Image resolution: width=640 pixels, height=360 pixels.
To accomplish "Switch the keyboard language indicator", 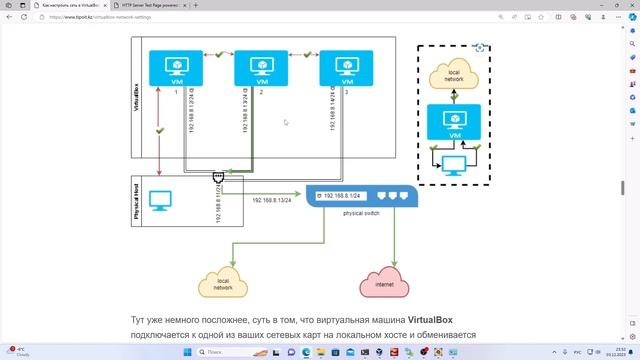I will point(578,352).
